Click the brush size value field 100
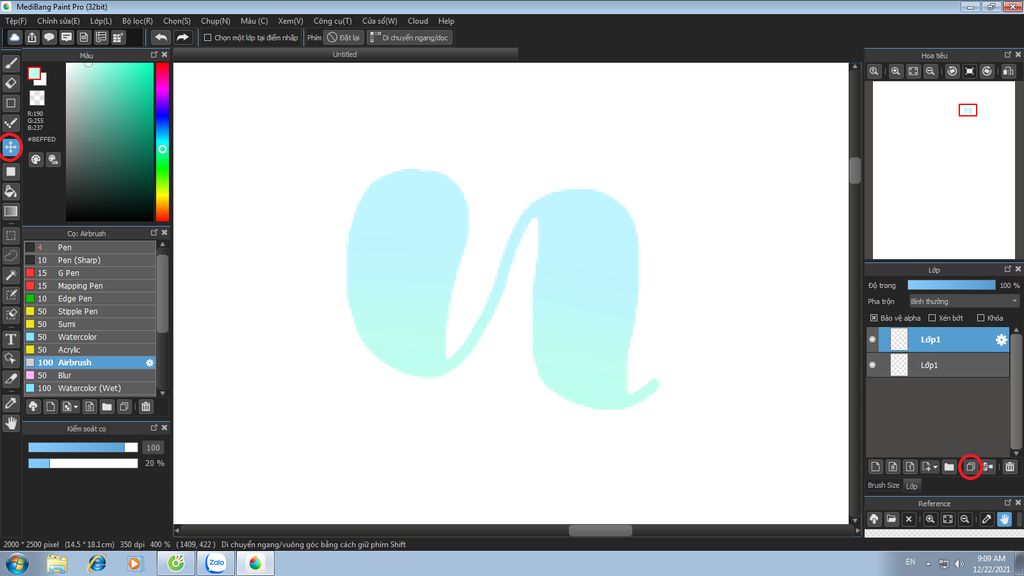 pyautogui.click(x=153, y=447)
